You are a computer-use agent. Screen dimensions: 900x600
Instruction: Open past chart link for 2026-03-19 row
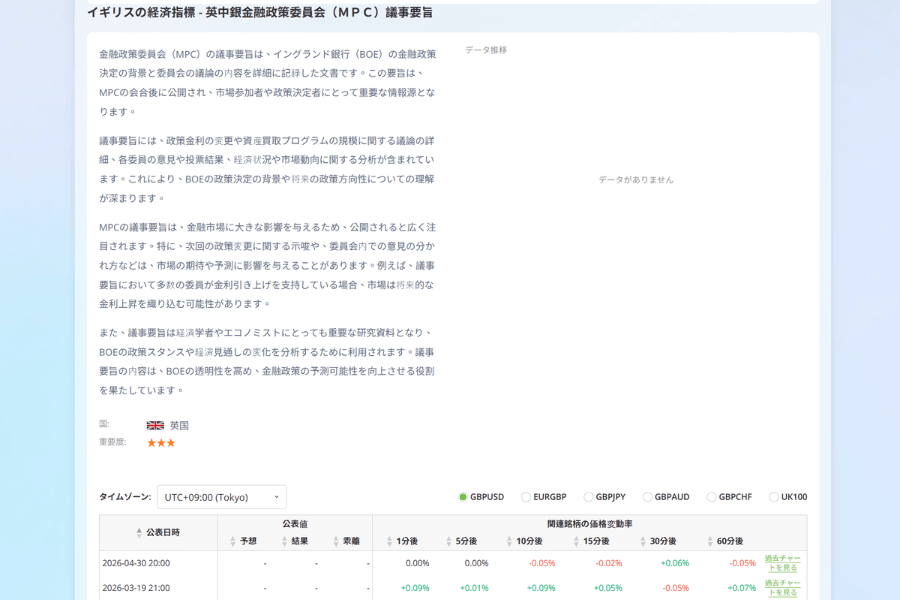click(782, 587)
